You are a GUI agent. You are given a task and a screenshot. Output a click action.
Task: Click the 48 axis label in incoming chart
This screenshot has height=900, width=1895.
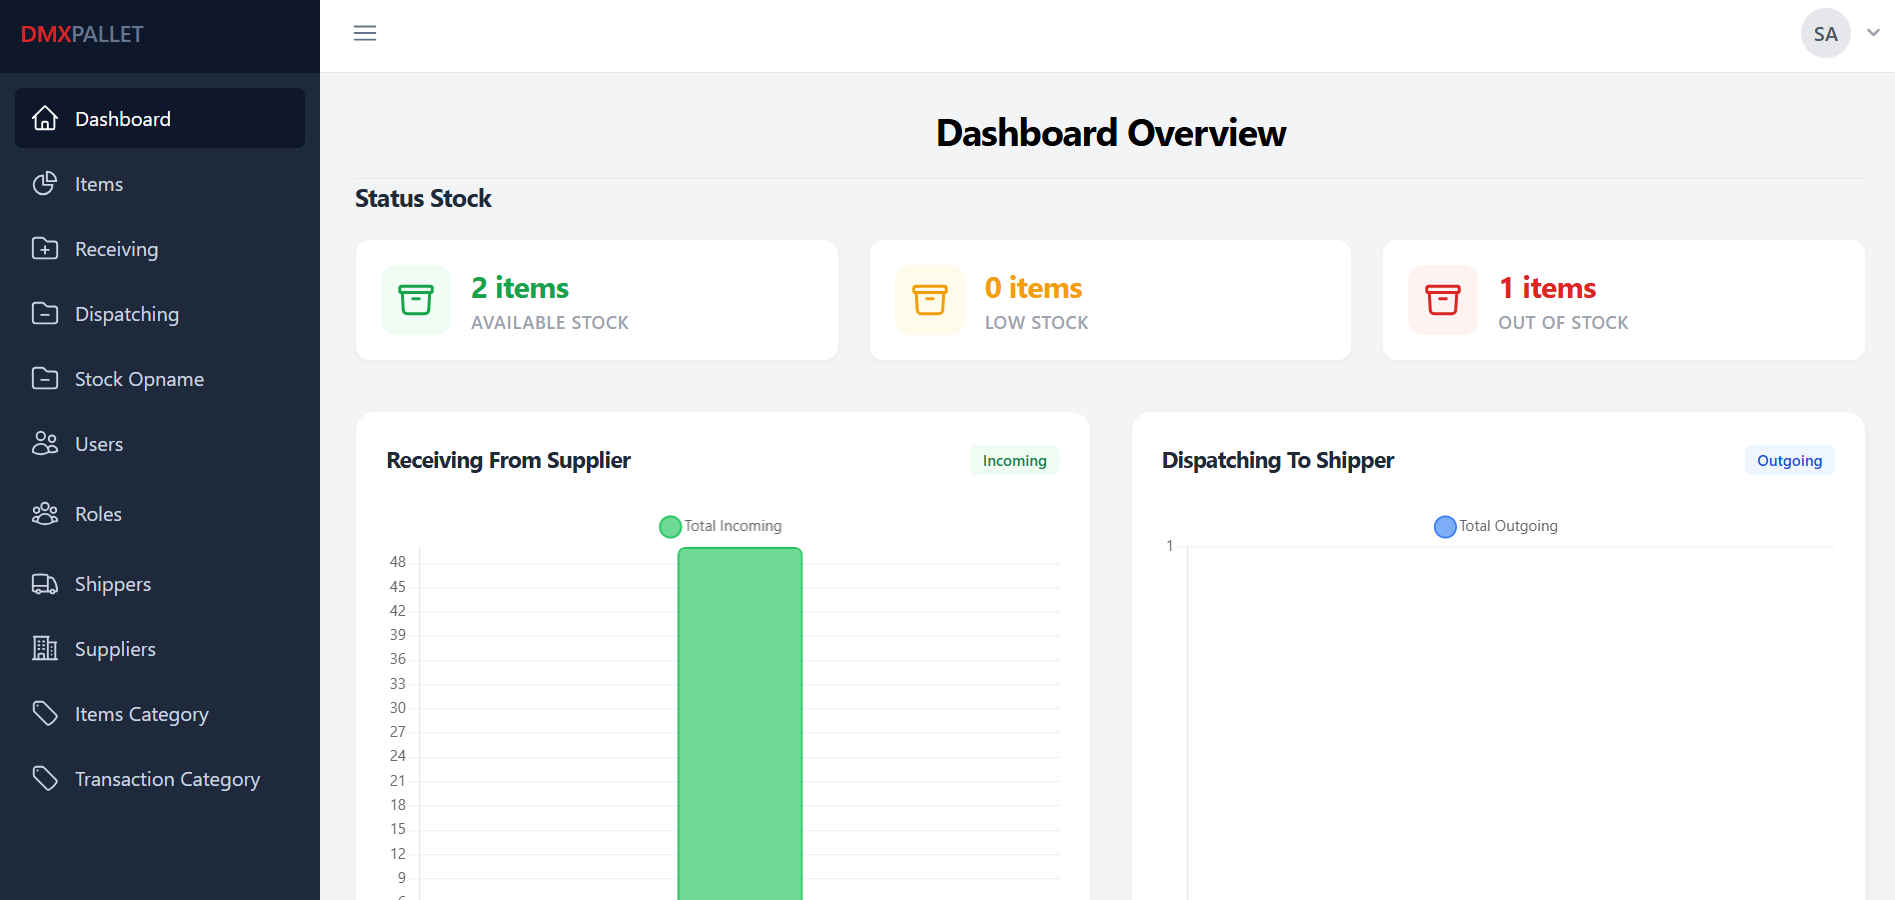(398, 562)
